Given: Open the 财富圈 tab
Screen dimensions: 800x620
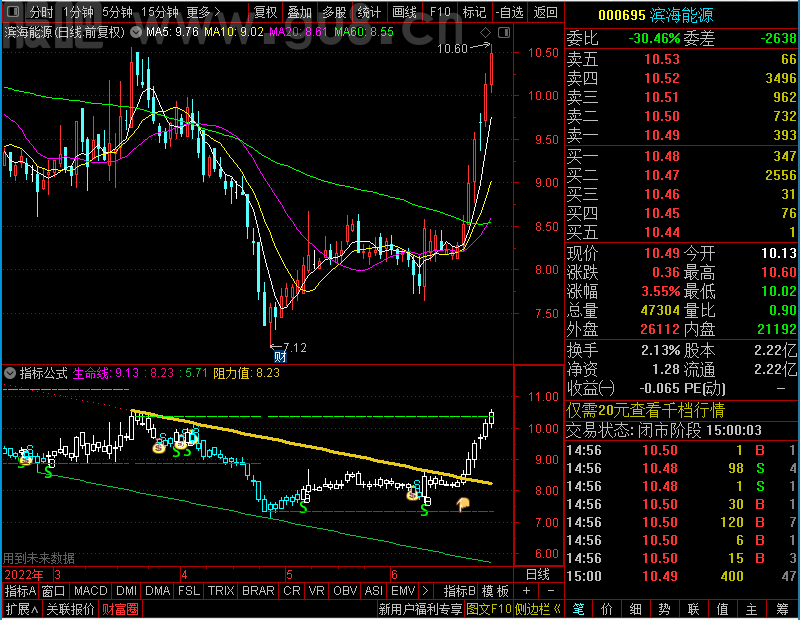Looking at the screenshot, I should pos(120,609).
